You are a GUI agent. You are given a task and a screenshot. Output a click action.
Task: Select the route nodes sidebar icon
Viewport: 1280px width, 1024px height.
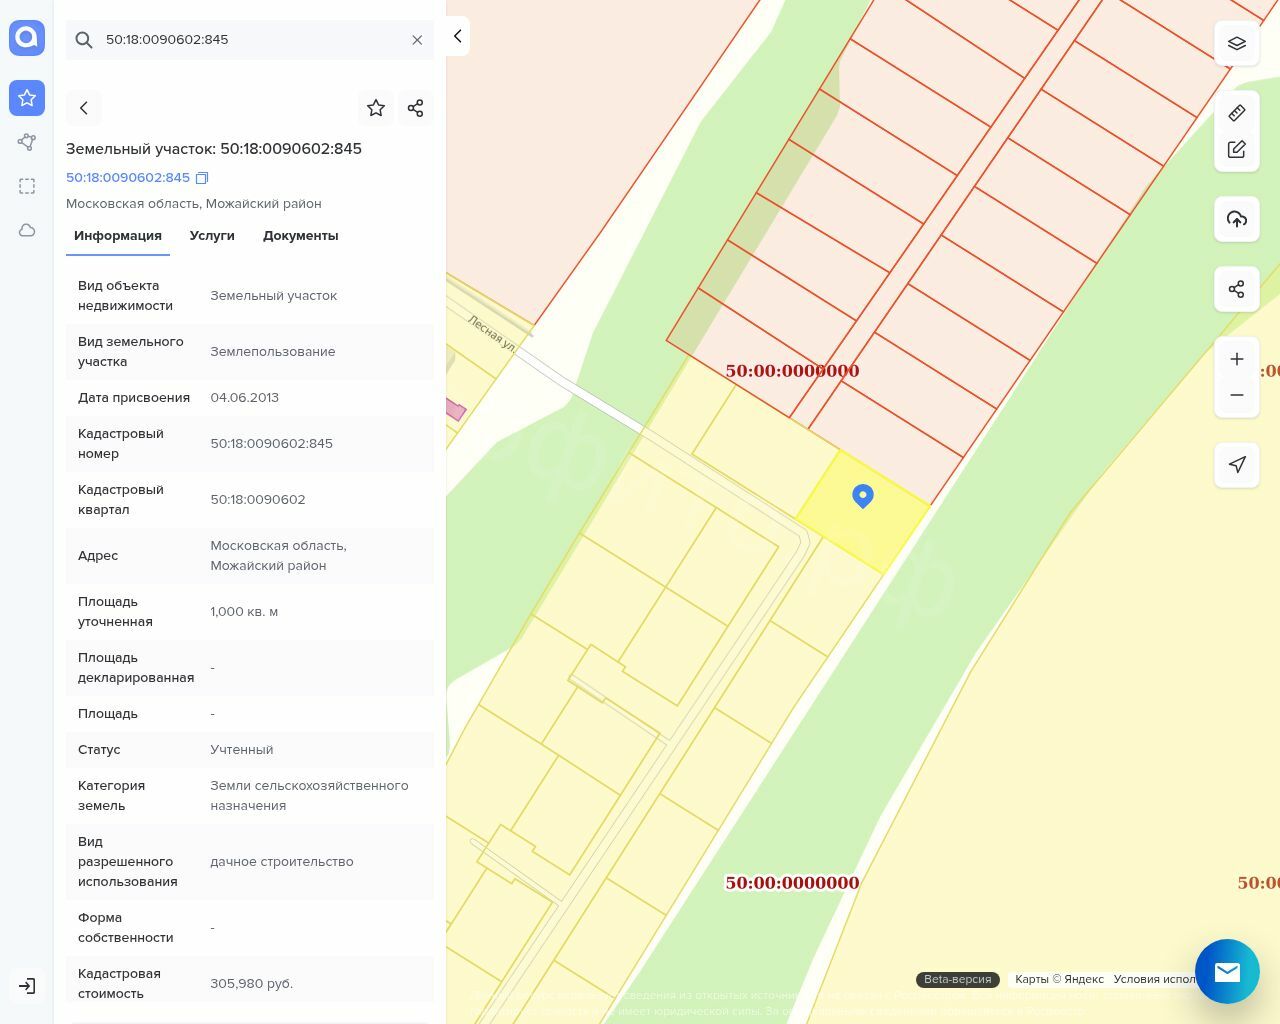27,142
